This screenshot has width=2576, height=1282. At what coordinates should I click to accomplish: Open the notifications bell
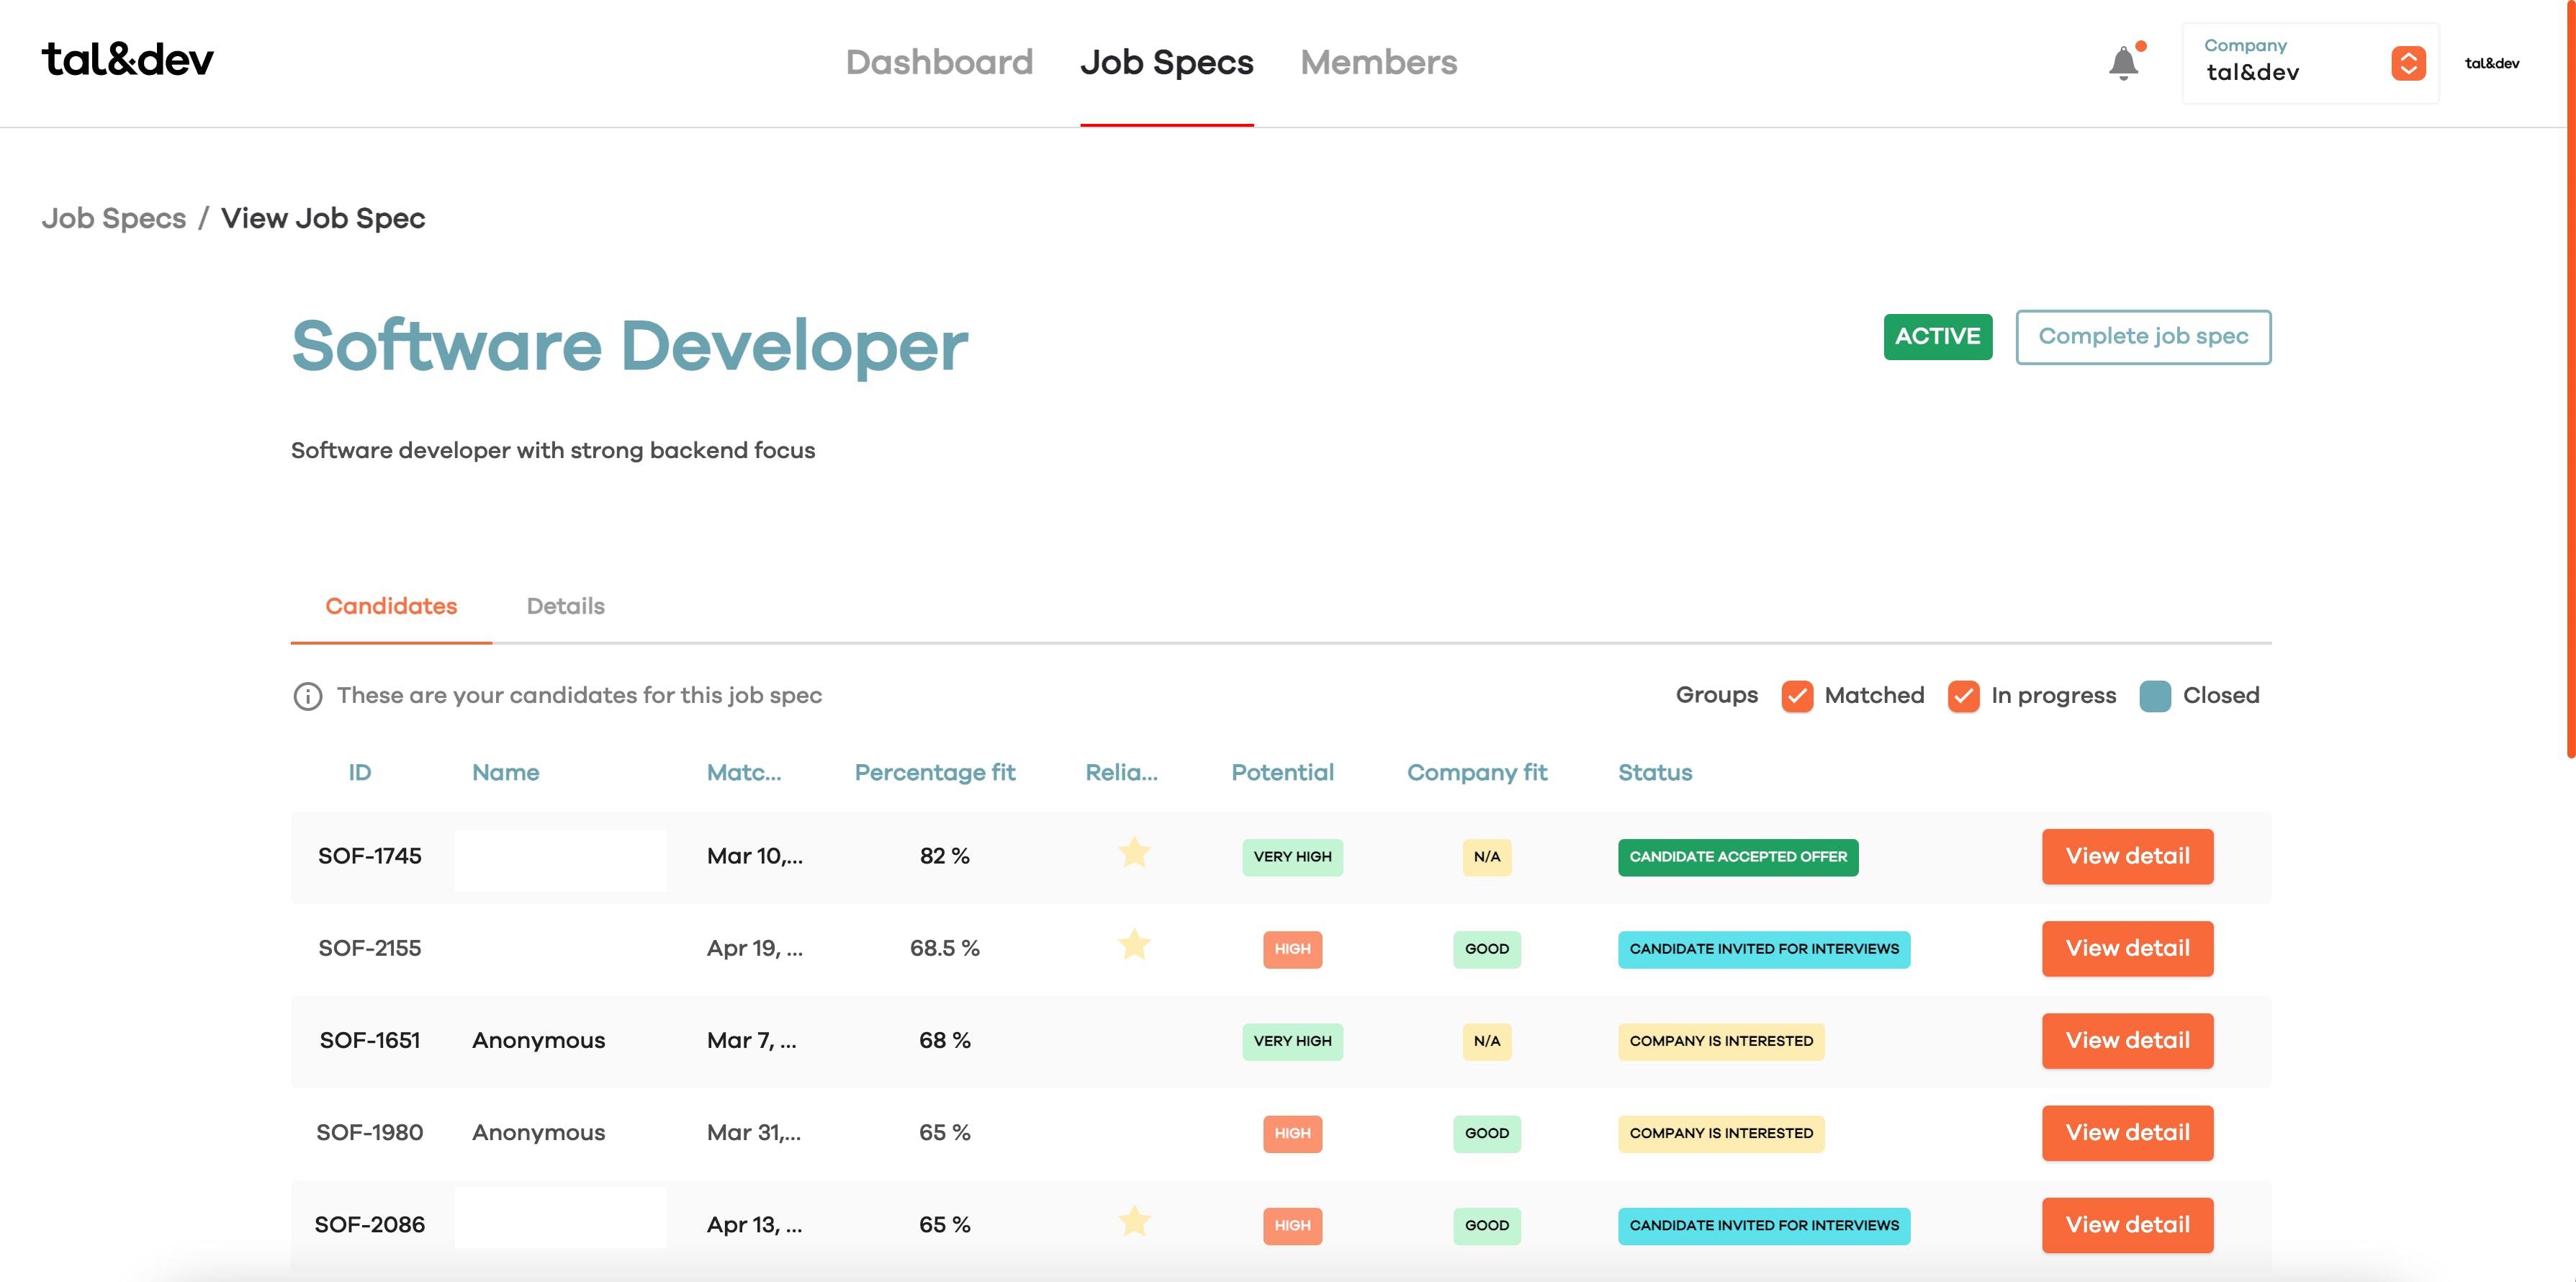click(2123, 63)
